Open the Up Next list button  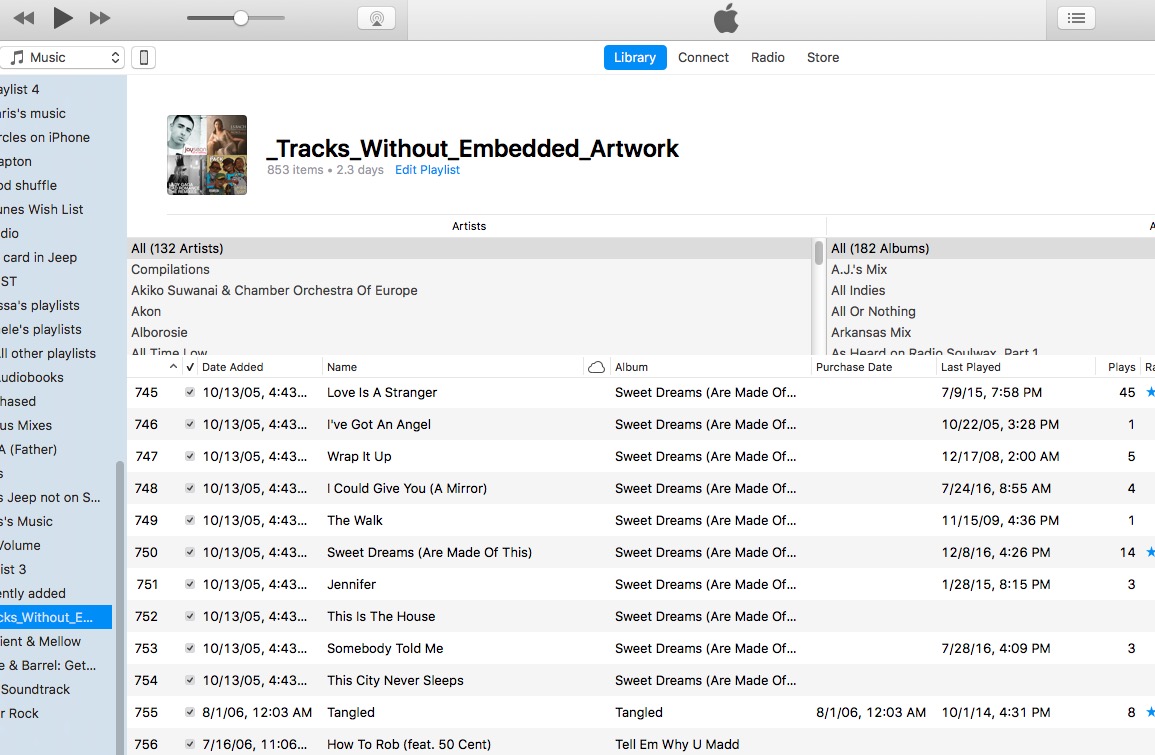[x=1076, y=18]
